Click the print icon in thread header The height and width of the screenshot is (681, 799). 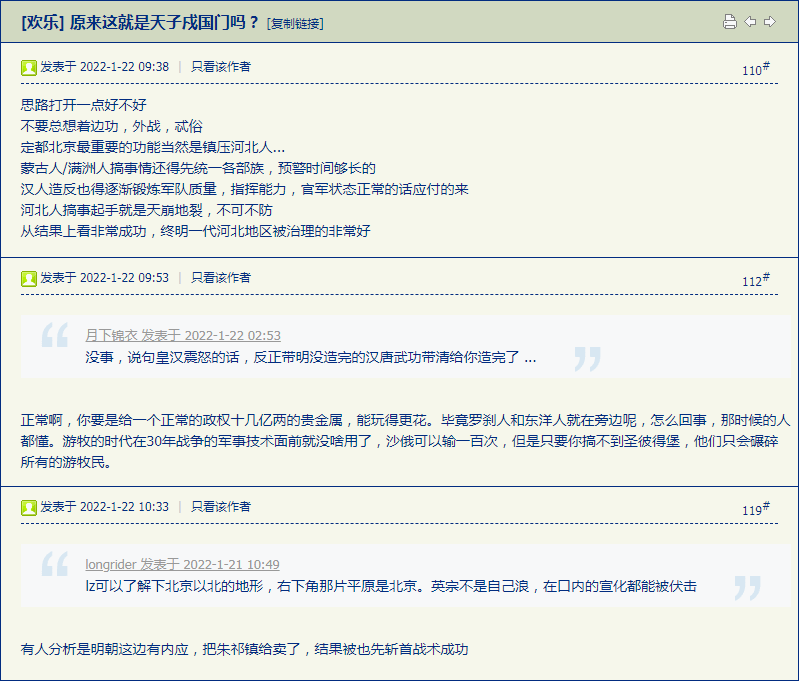(x=730, y=22)
